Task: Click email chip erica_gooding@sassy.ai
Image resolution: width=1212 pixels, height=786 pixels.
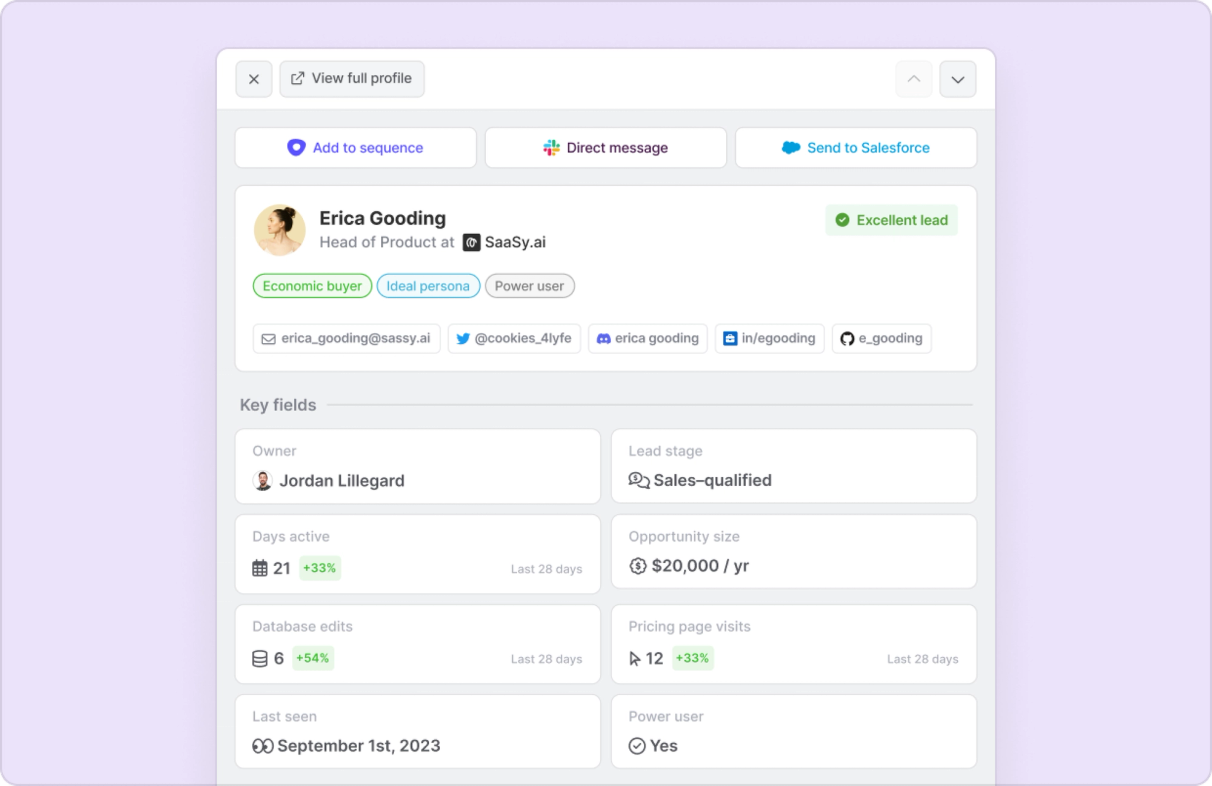Action: point(346,339)
